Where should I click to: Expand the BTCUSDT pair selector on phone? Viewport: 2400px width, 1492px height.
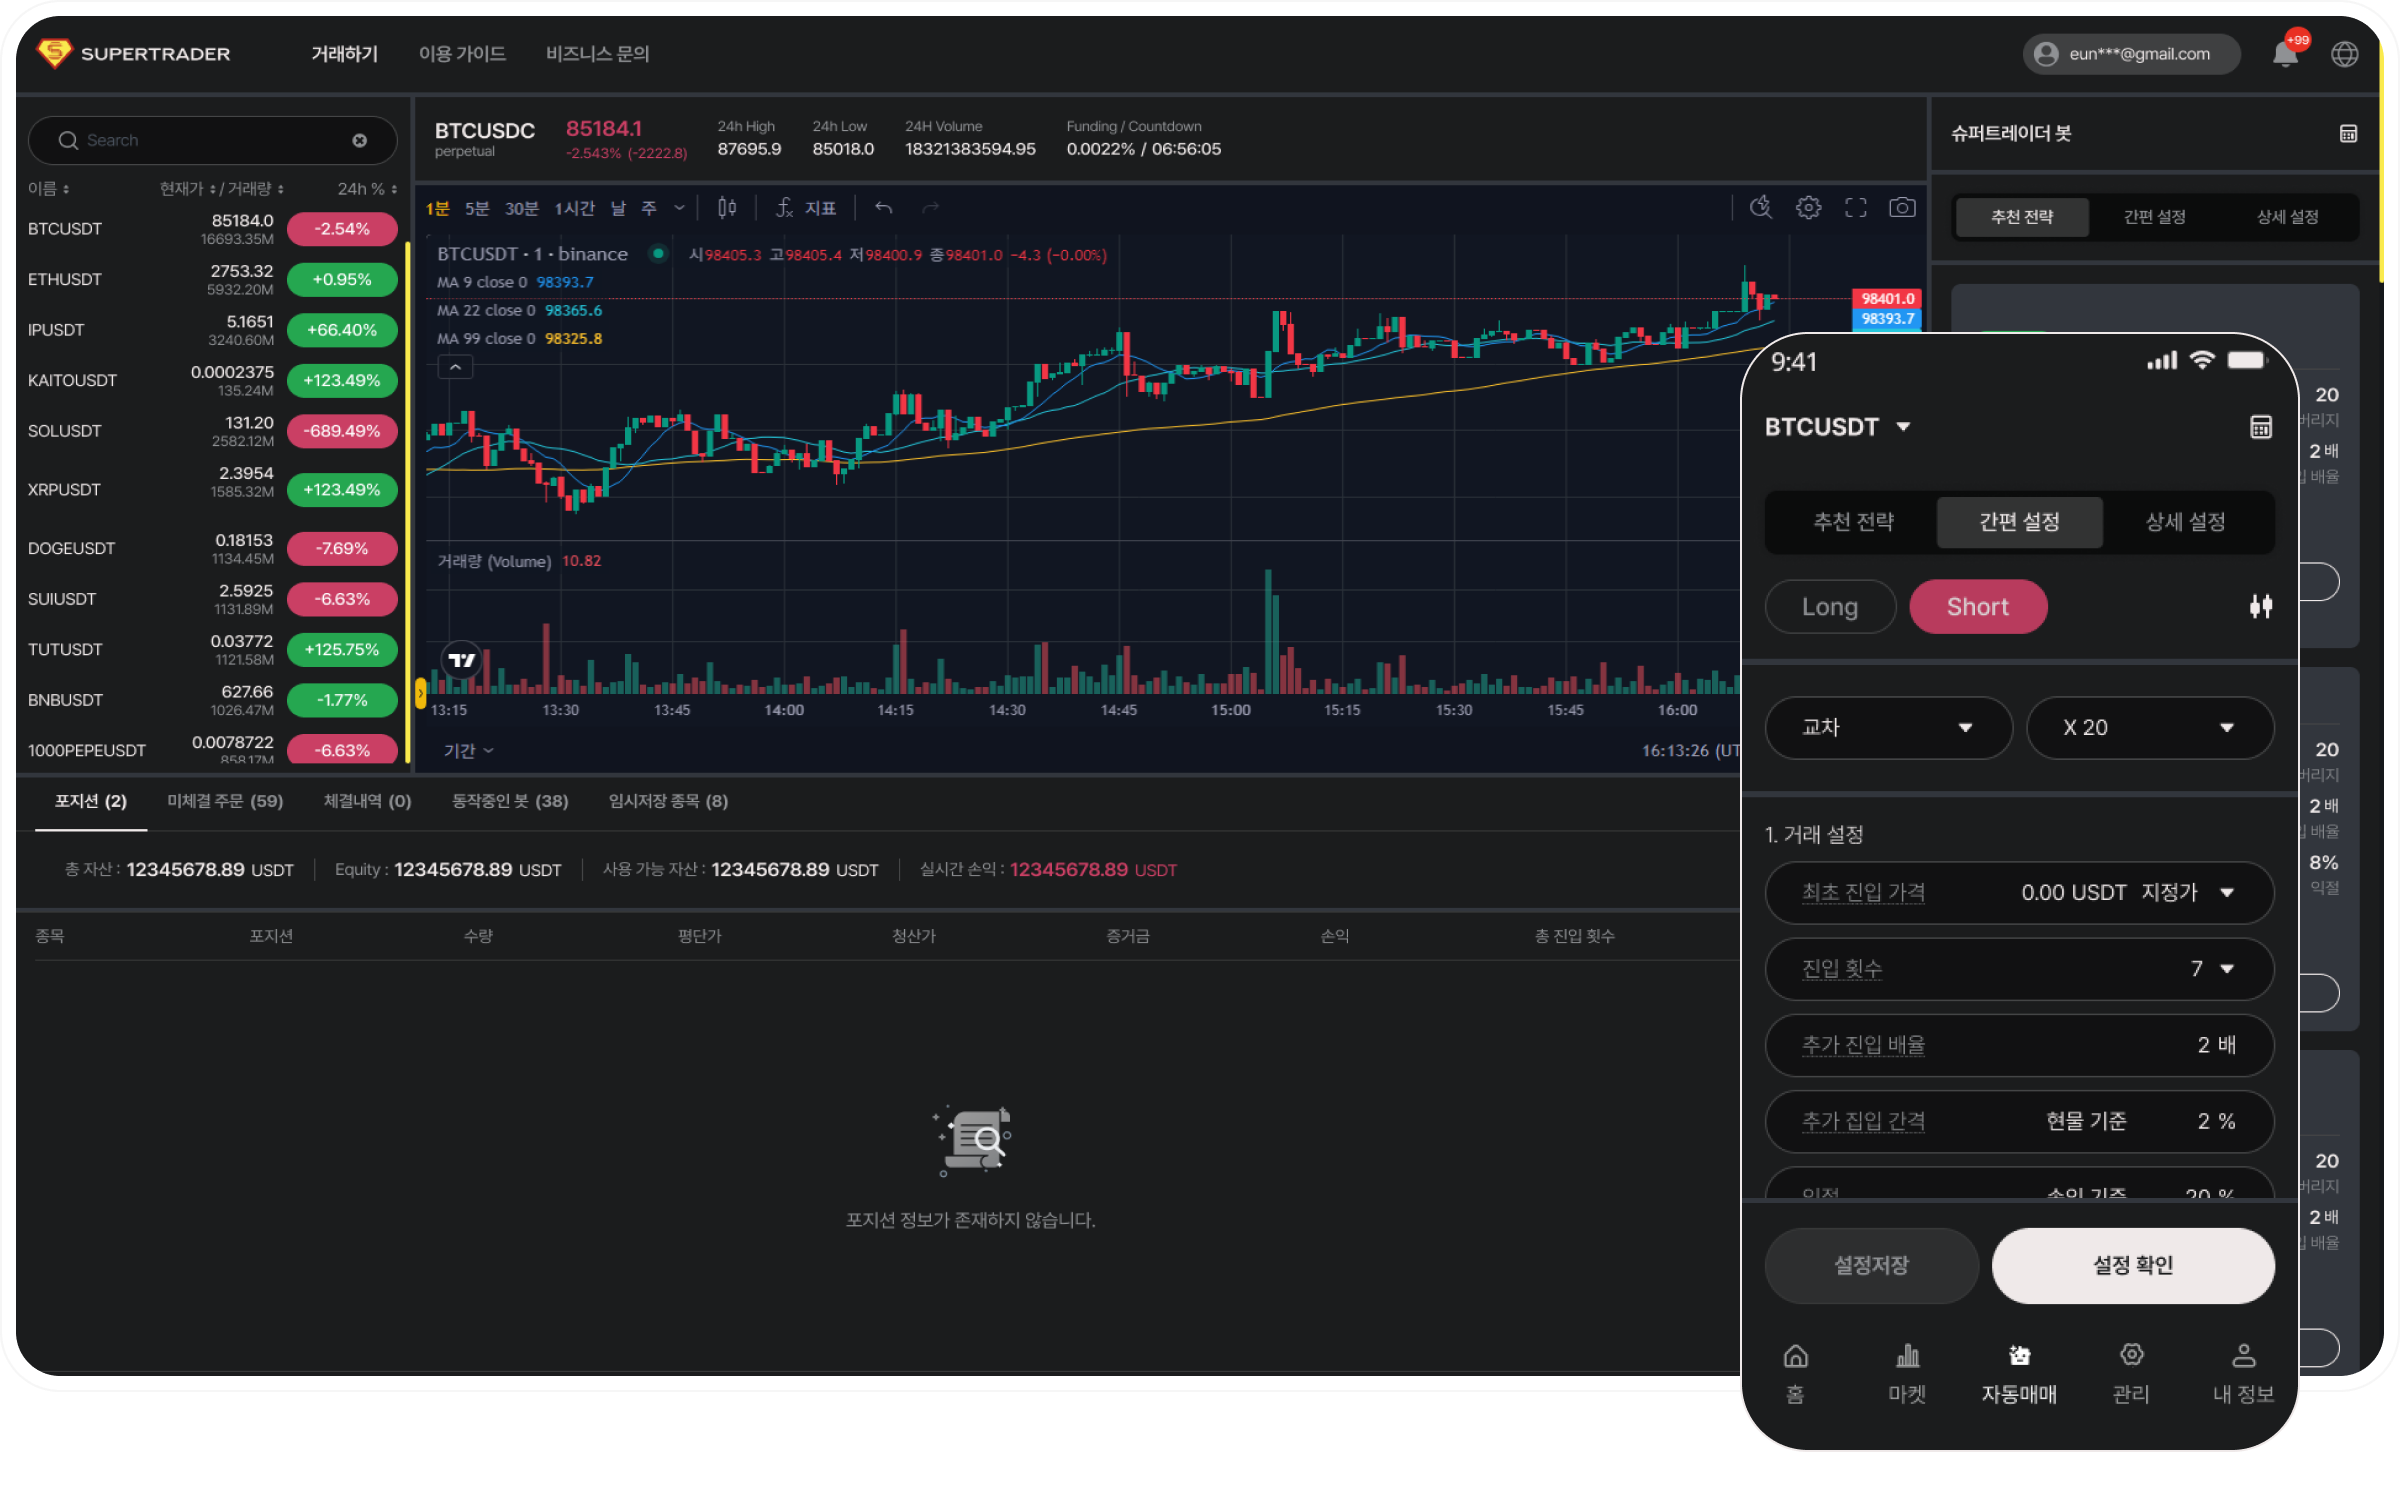(x=1840, y=427)
